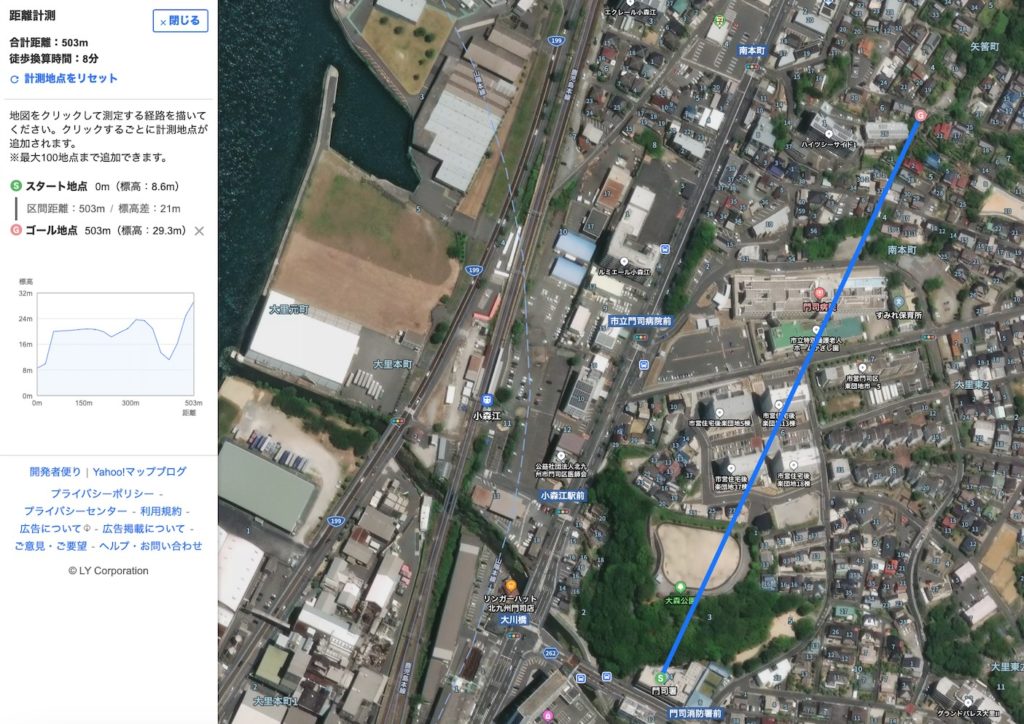Select the 大森公園 park marker icon

(680, 587)
